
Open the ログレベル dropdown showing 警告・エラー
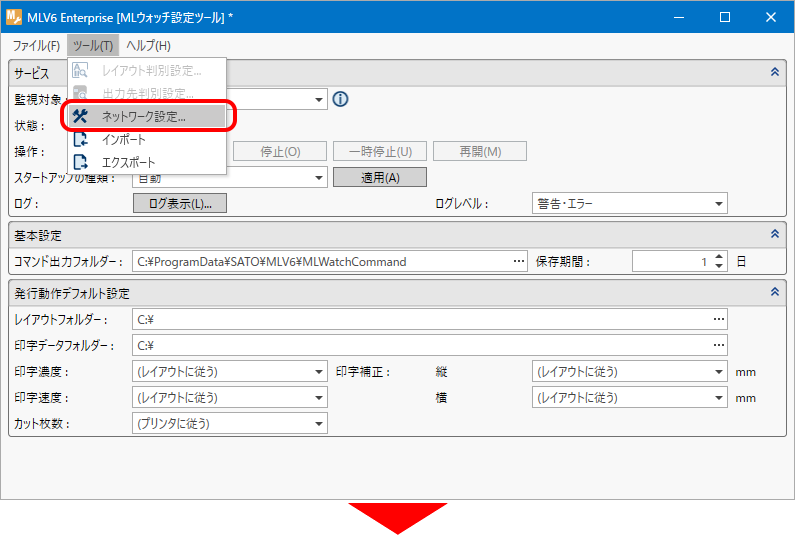coord(630,203)
